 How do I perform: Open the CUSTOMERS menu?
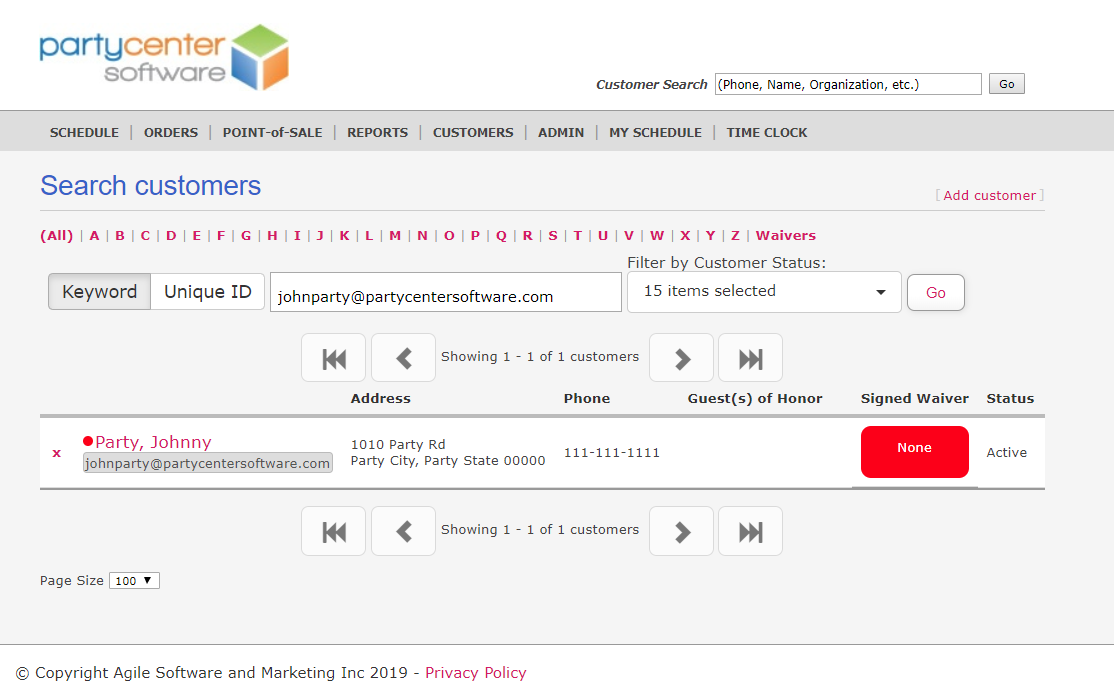coord(473,132)
